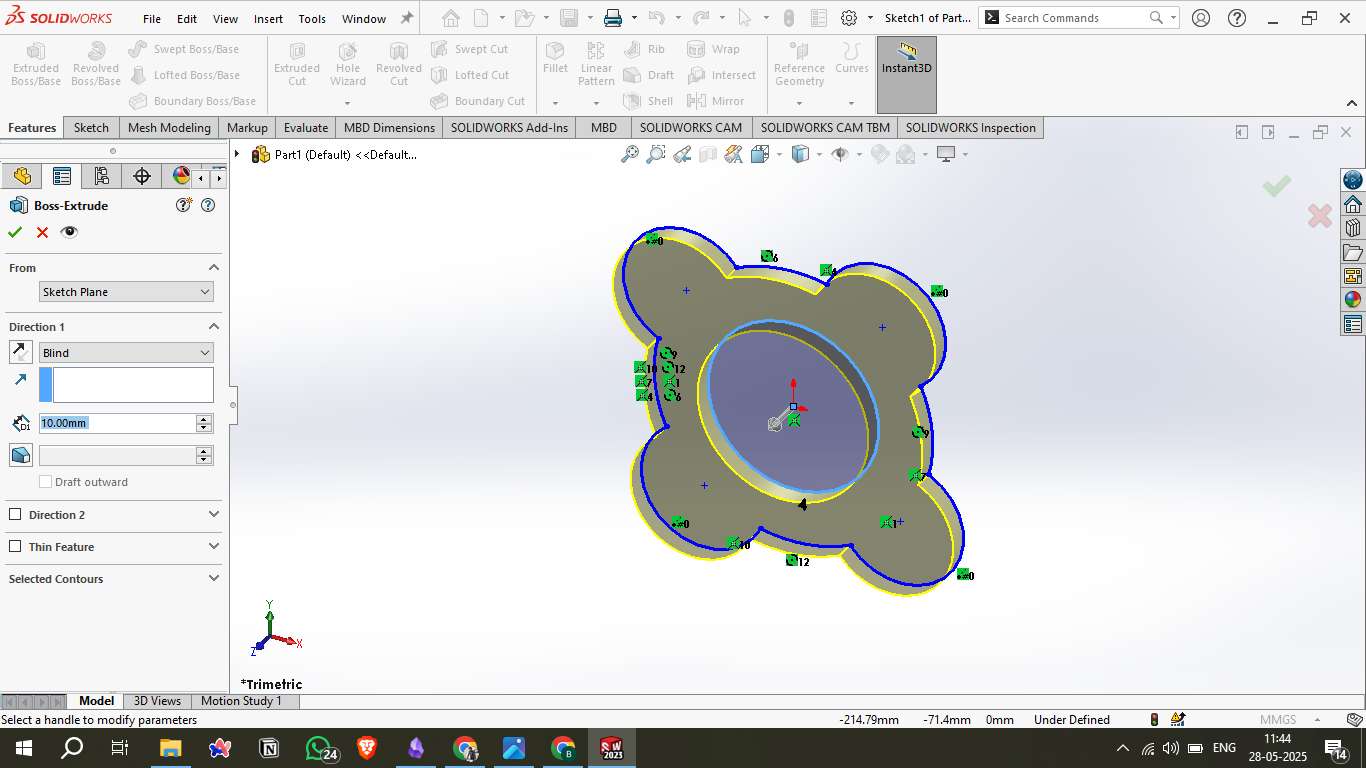Viewport: 1366px width, 768px height.
Task: Open Hide/Show Items eye icon
Action: click(840, 154)
